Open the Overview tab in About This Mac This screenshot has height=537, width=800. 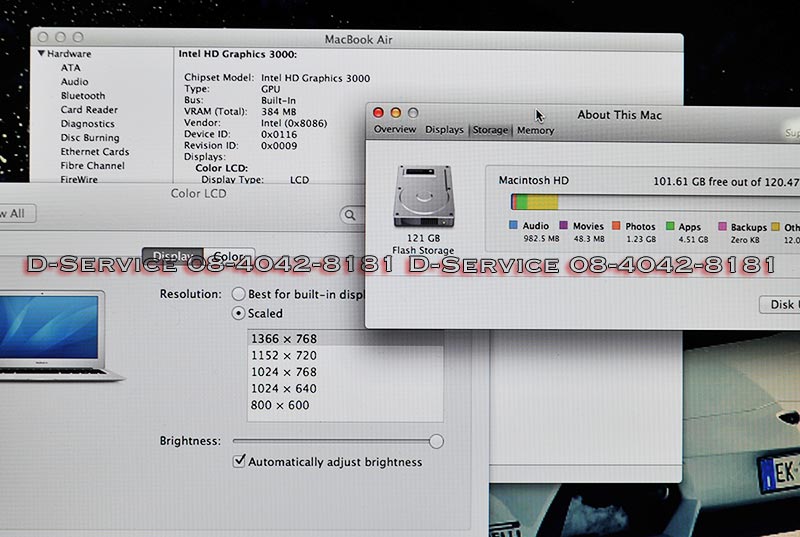pos(395,129)
